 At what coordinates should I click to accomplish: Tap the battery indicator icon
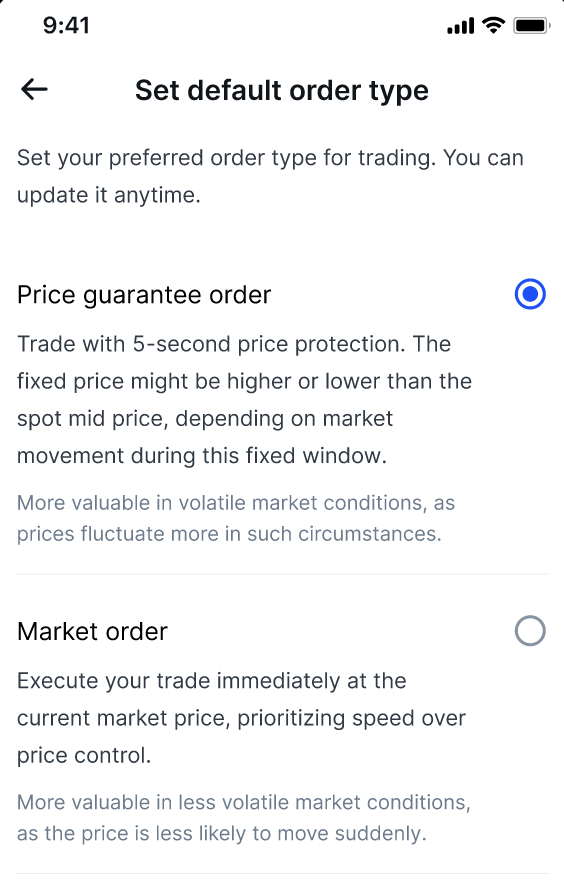(531, 26)
